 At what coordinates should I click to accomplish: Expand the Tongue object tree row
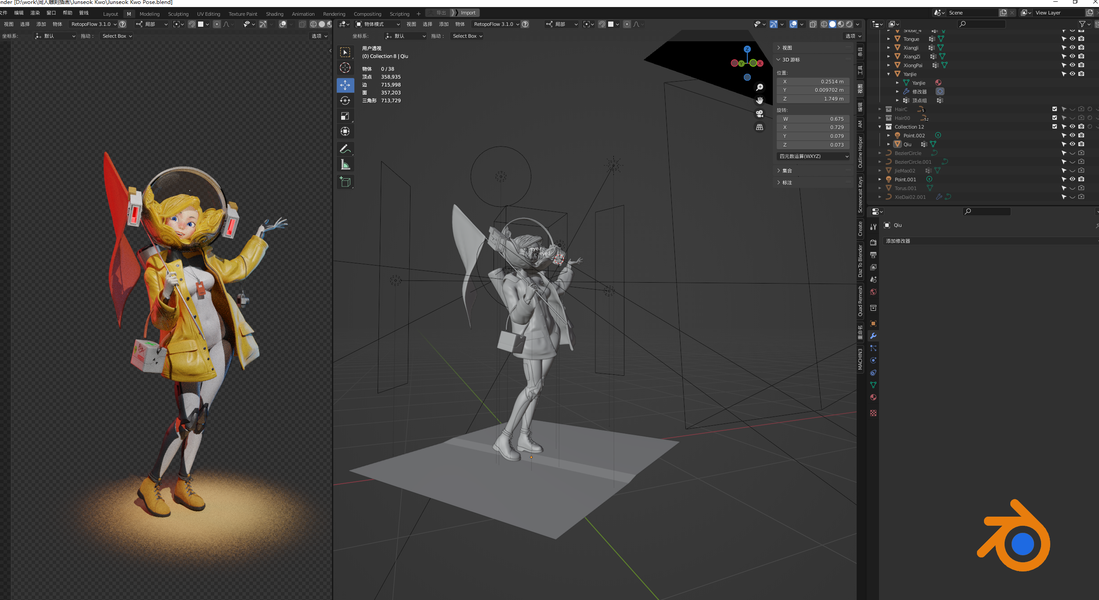(x=888, y=39)
